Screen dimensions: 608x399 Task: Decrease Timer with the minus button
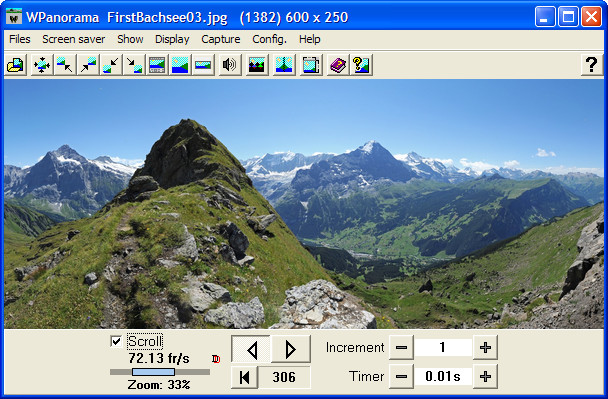pyautogui.click(x=401, y=376)
